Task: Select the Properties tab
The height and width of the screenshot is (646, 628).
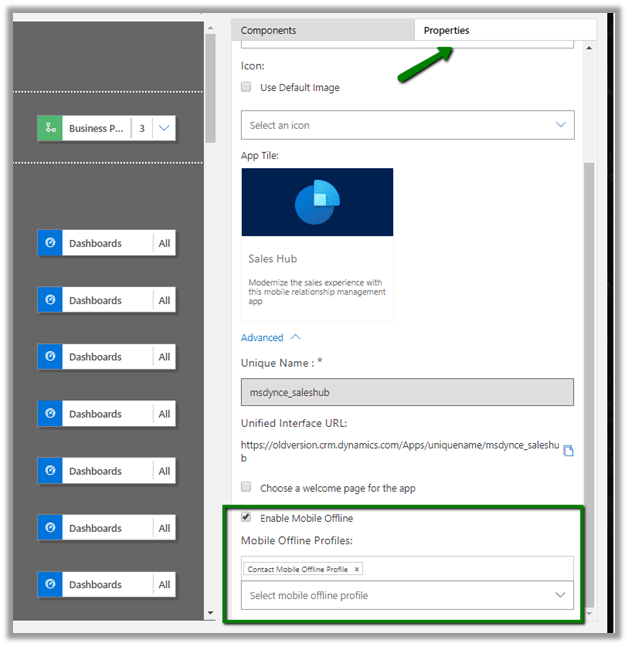Action: click(446, 31)
